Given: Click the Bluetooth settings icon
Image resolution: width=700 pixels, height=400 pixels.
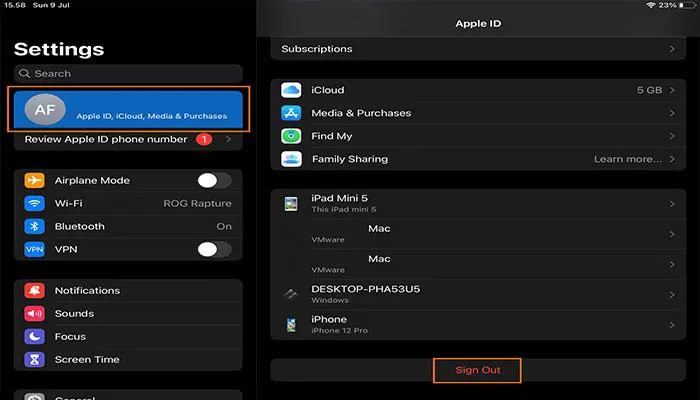Looking at the screenshot, I should [x=34, y=226].
